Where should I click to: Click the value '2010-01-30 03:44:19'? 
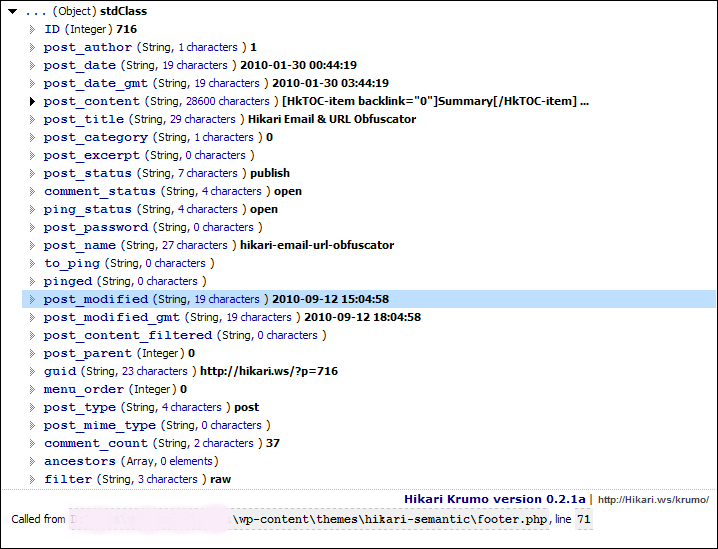point(331,83)
